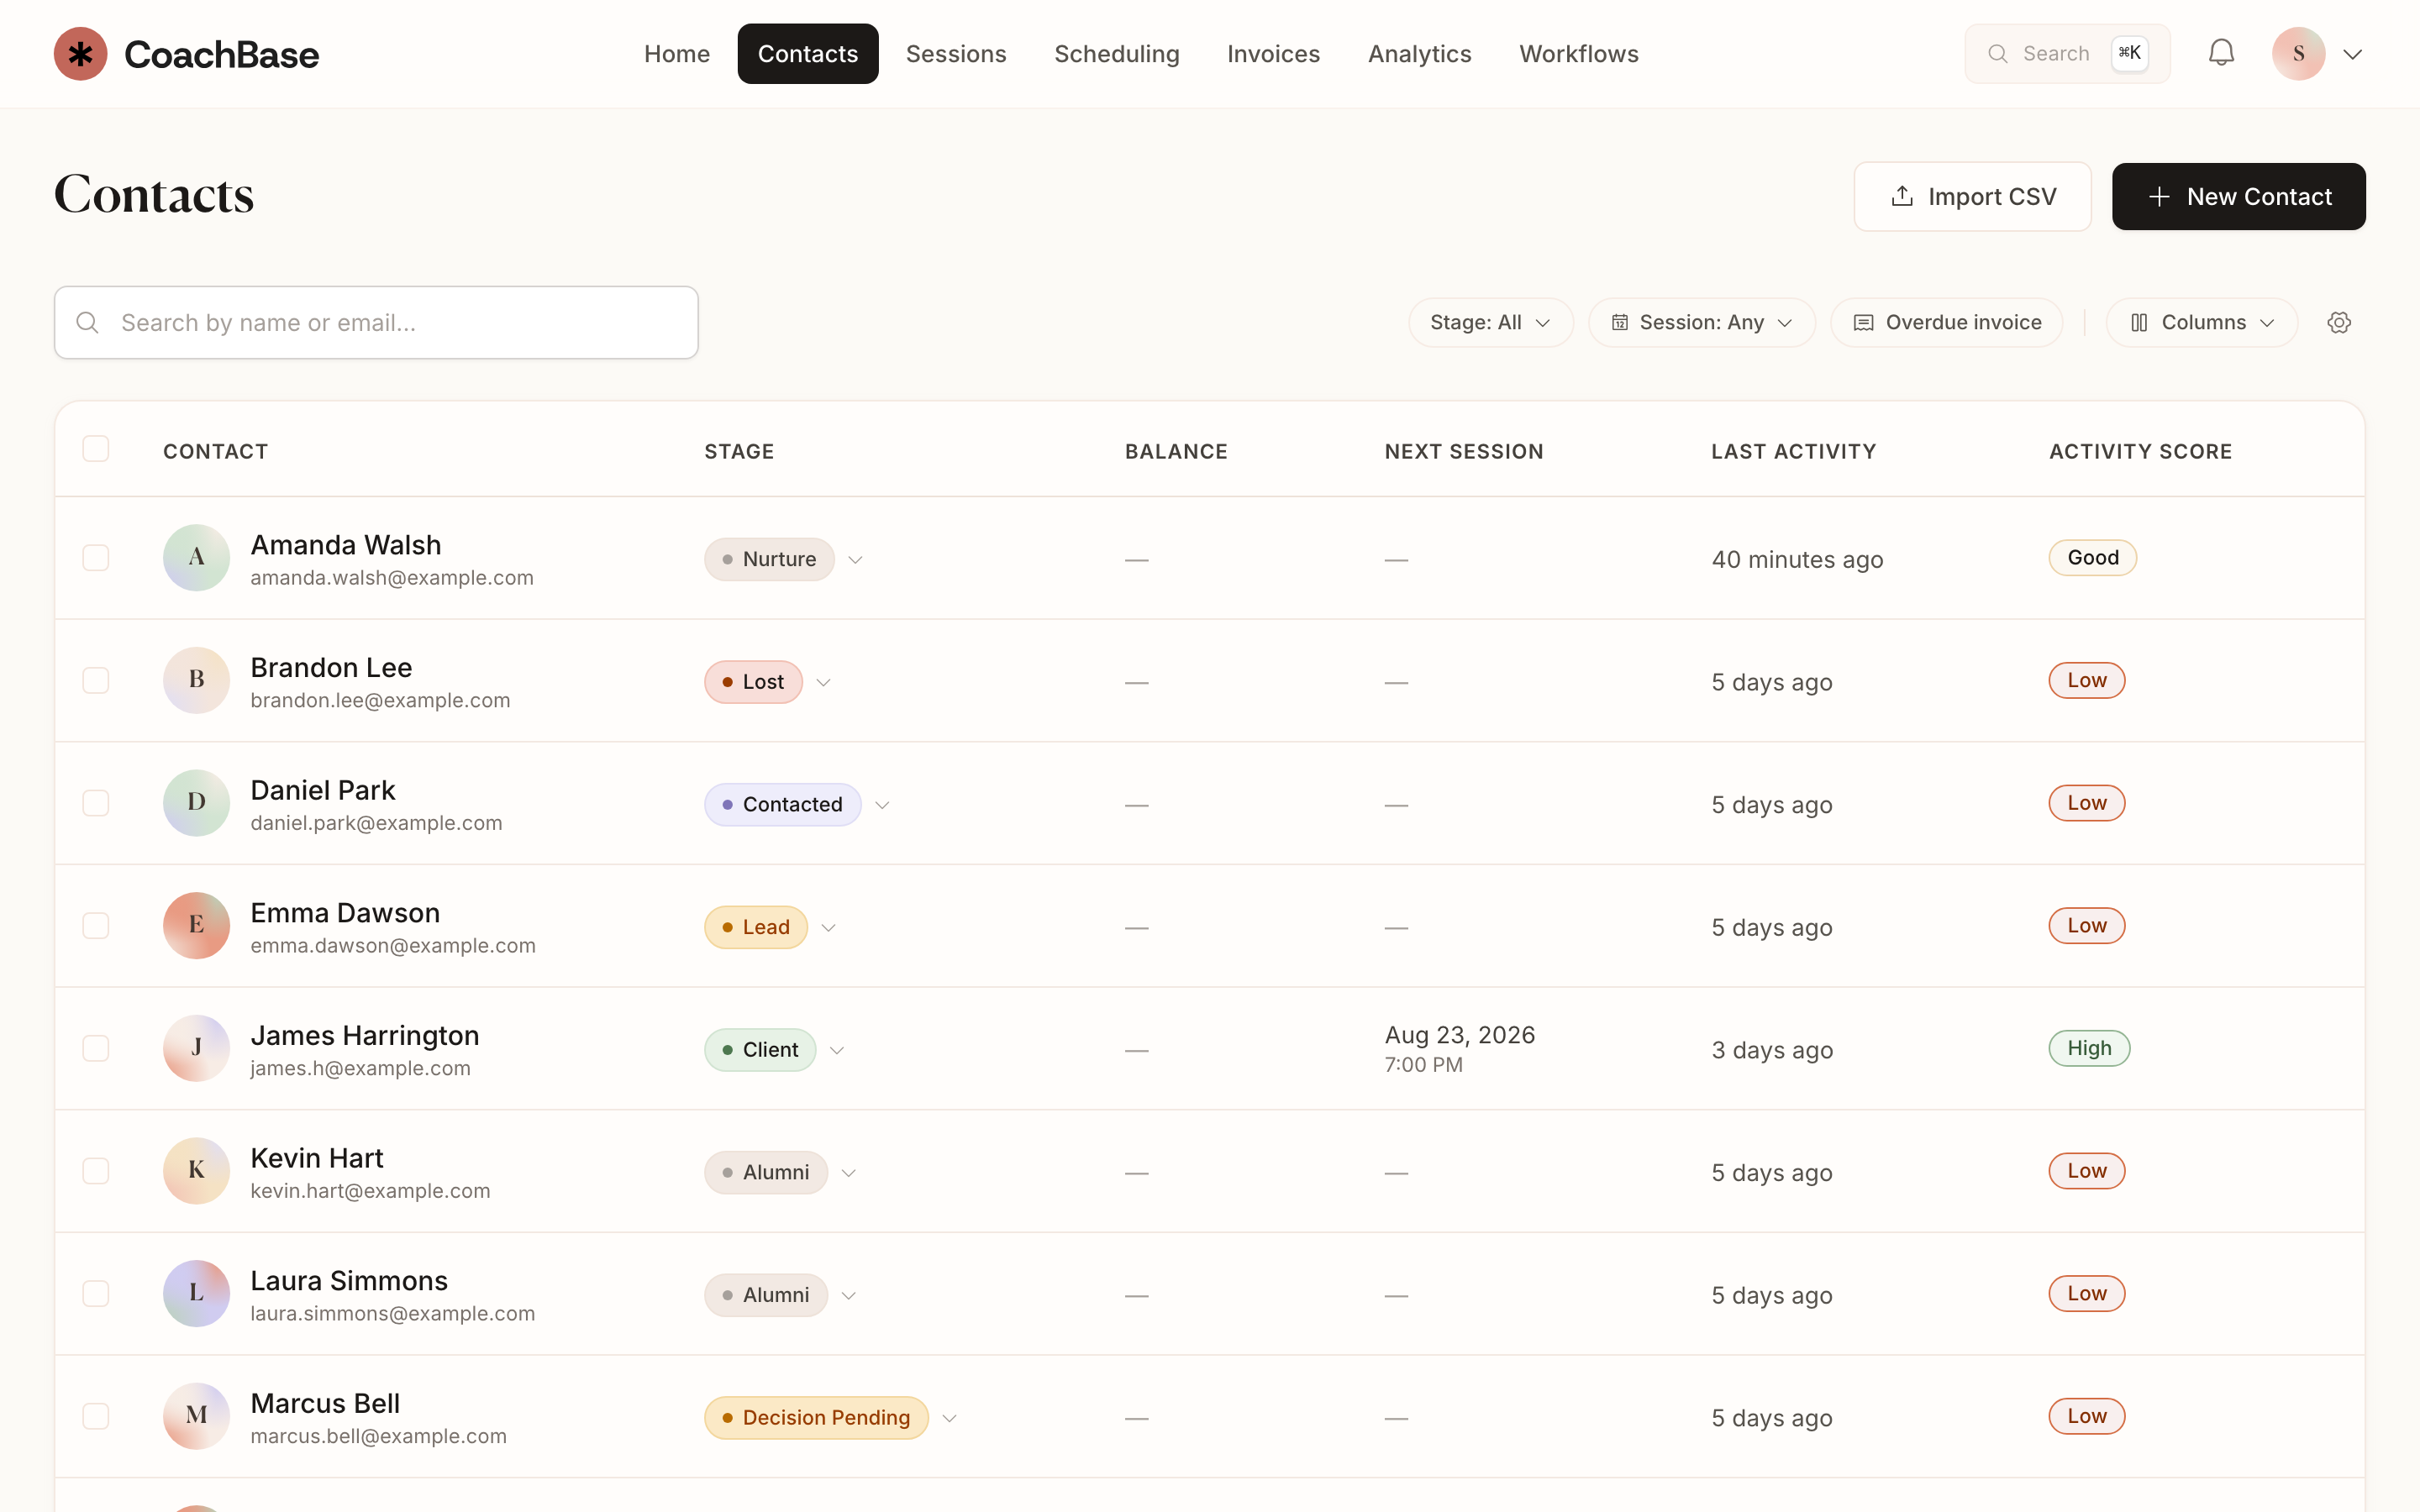Open James Harrington's contact name

pos(365,1035)
